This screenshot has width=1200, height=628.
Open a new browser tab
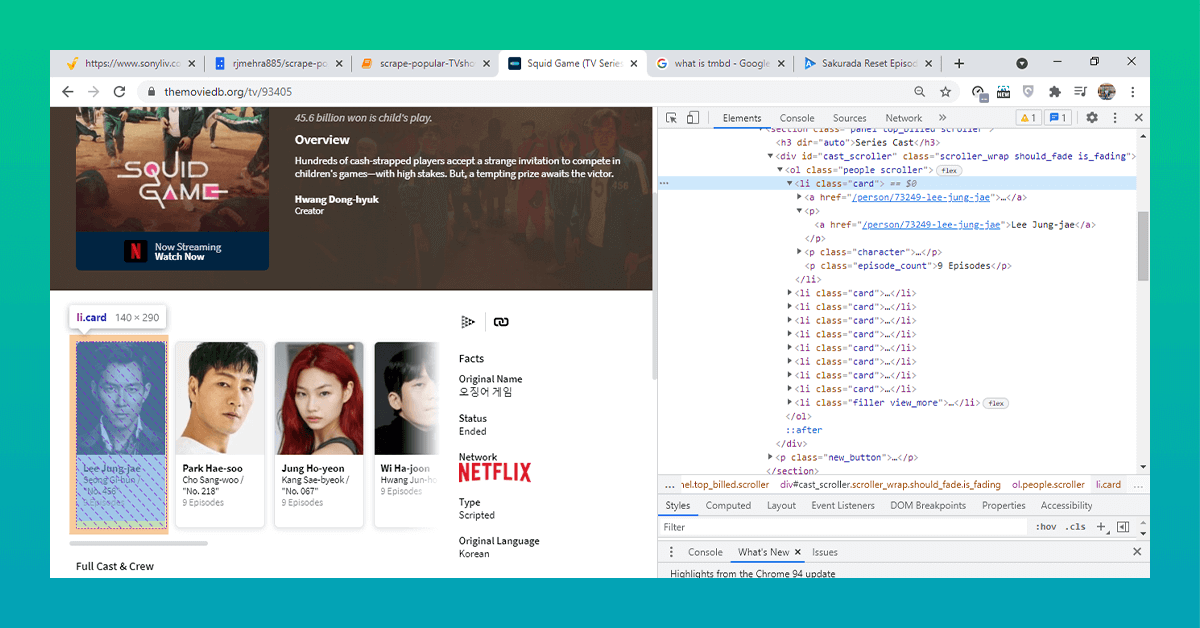pos(959,63)
